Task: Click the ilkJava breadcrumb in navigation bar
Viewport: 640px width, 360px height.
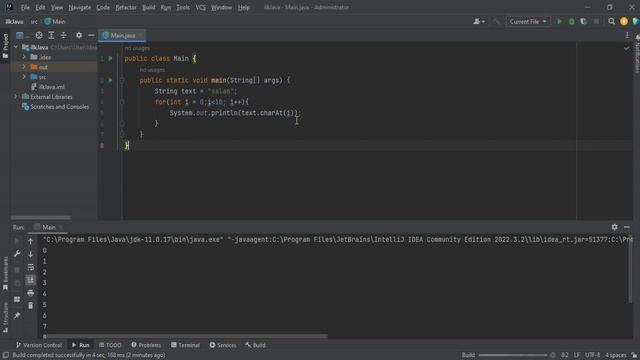Action: click(14, 22)
